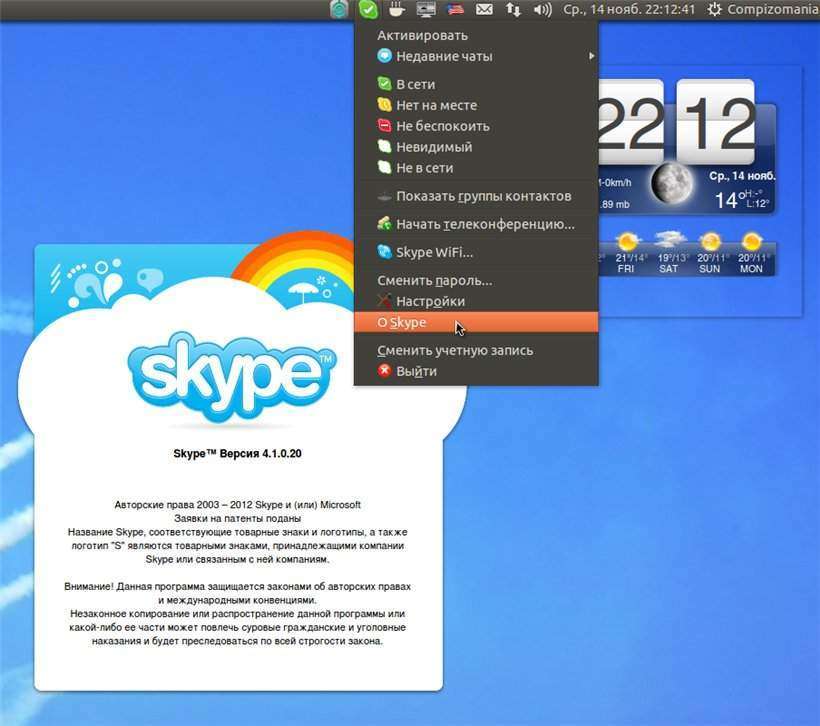Open the Caffeine coffee cup indicator
This screenshot has height=726, width=820.
pos(397,9)
